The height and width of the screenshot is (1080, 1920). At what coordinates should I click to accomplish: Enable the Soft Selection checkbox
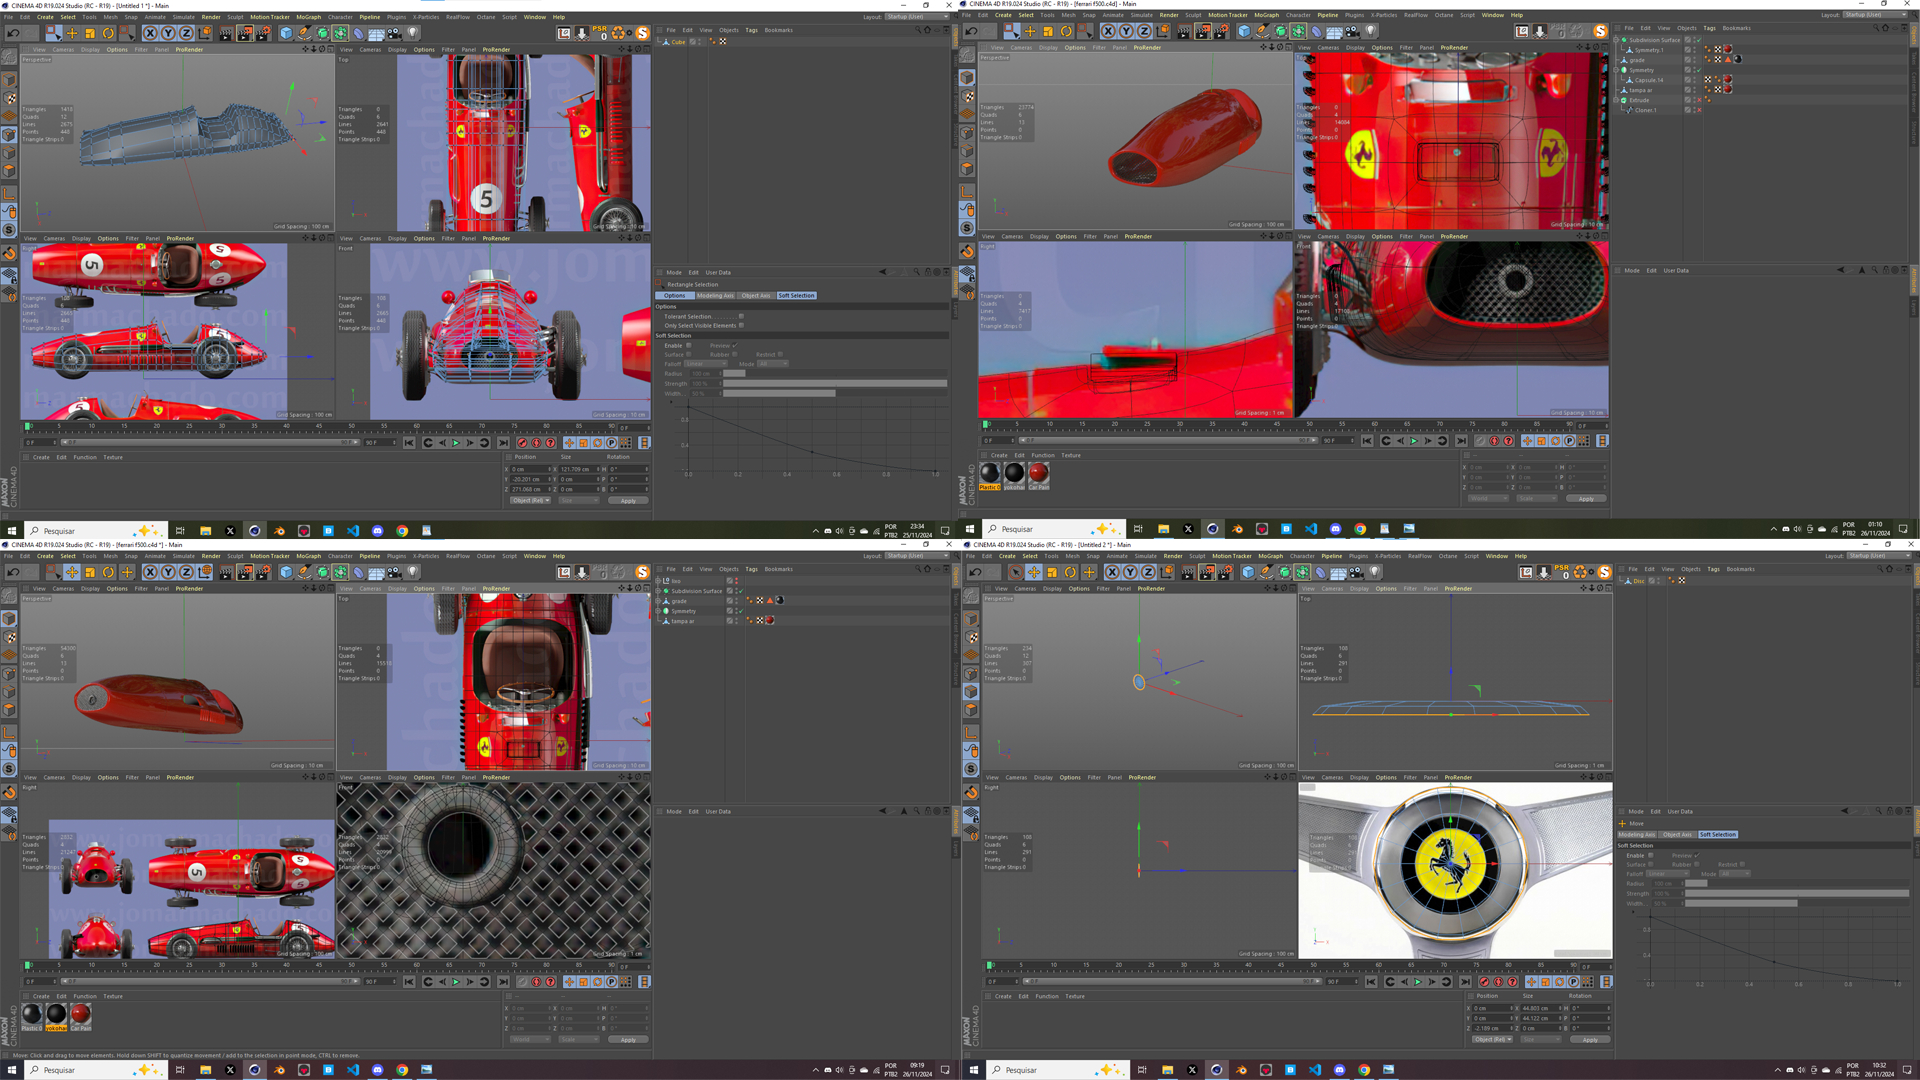point(689,345)
